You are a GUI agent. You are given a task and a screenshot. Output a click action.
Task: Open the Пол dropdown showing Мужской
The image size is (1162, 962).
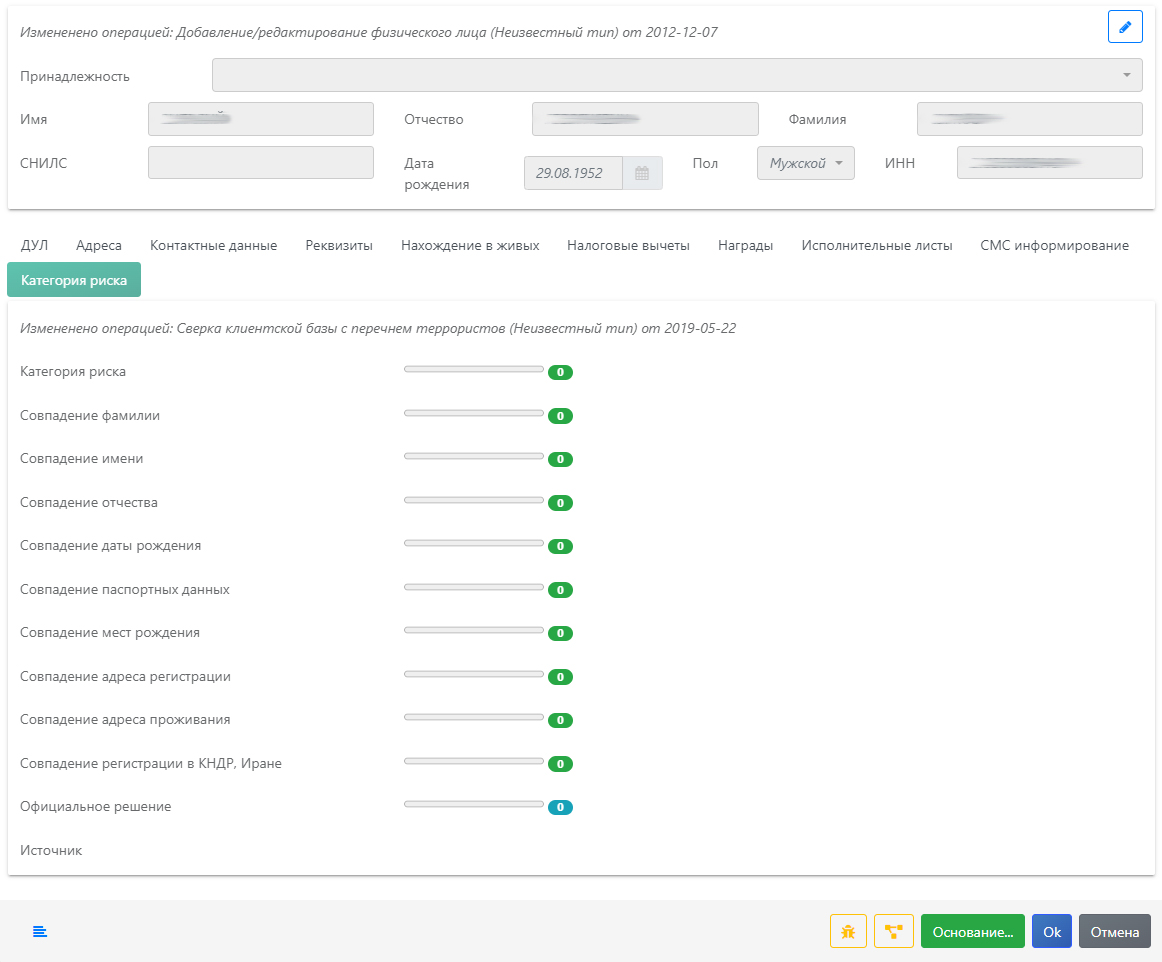pyautogui.click(x=805, y=163)
